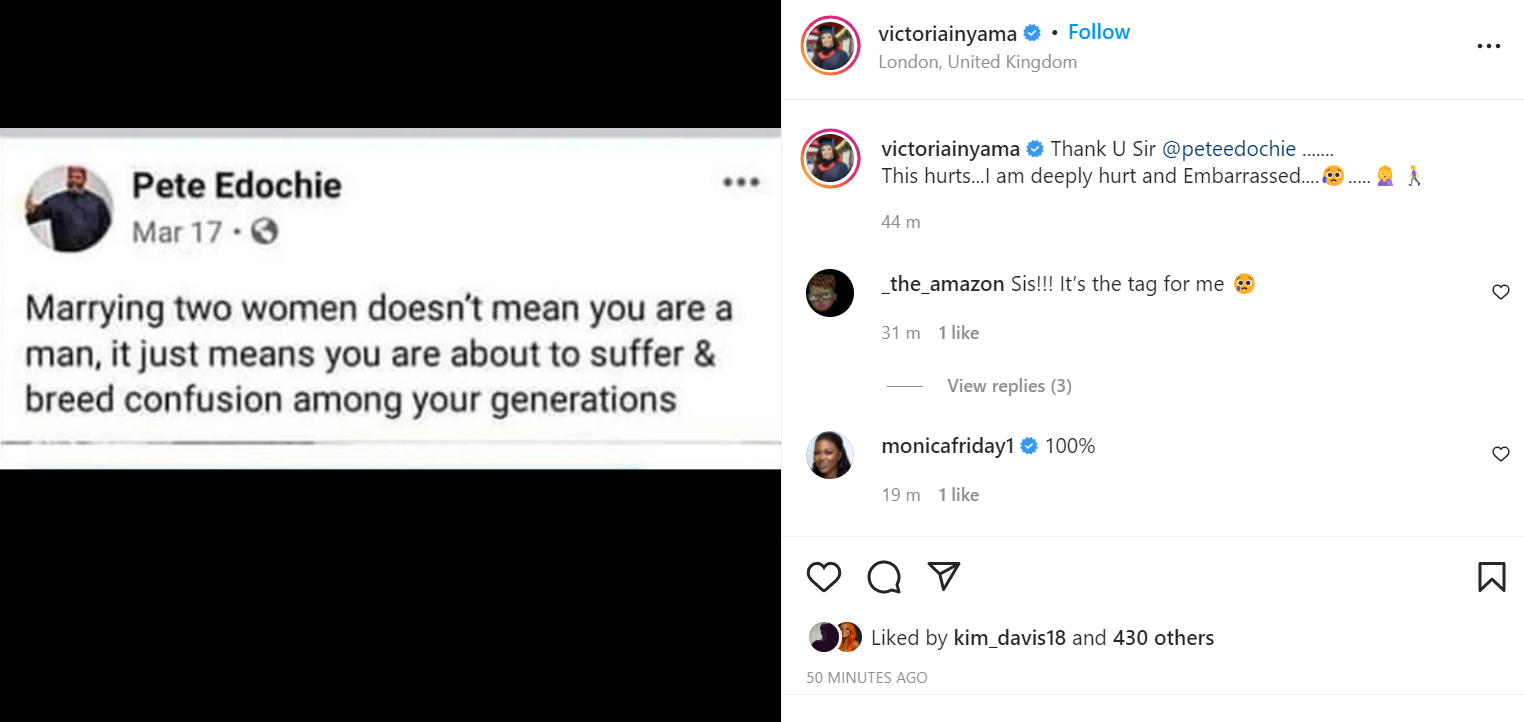The height and width of the screenshot is (722, 1524).
Task: Click victoriainyama's verified badge
Action: pos(1031,32)
